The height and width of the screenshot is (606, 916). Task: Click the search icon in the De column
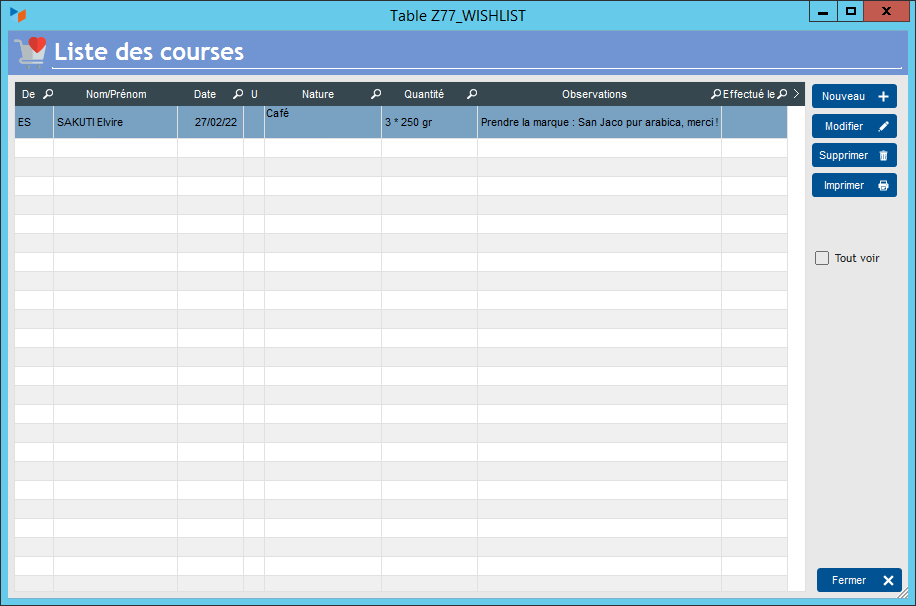click(48, 94)
